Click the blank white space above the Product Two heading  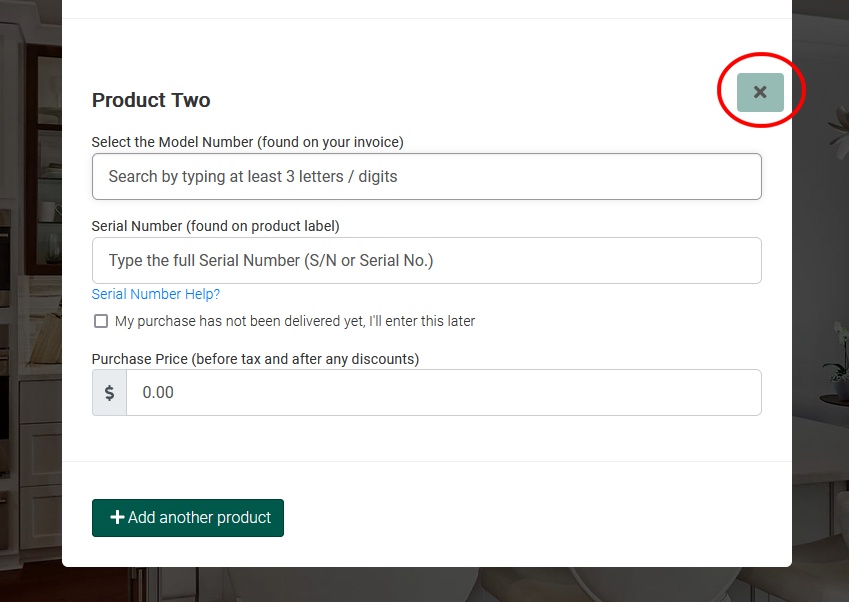coord(427,49)
